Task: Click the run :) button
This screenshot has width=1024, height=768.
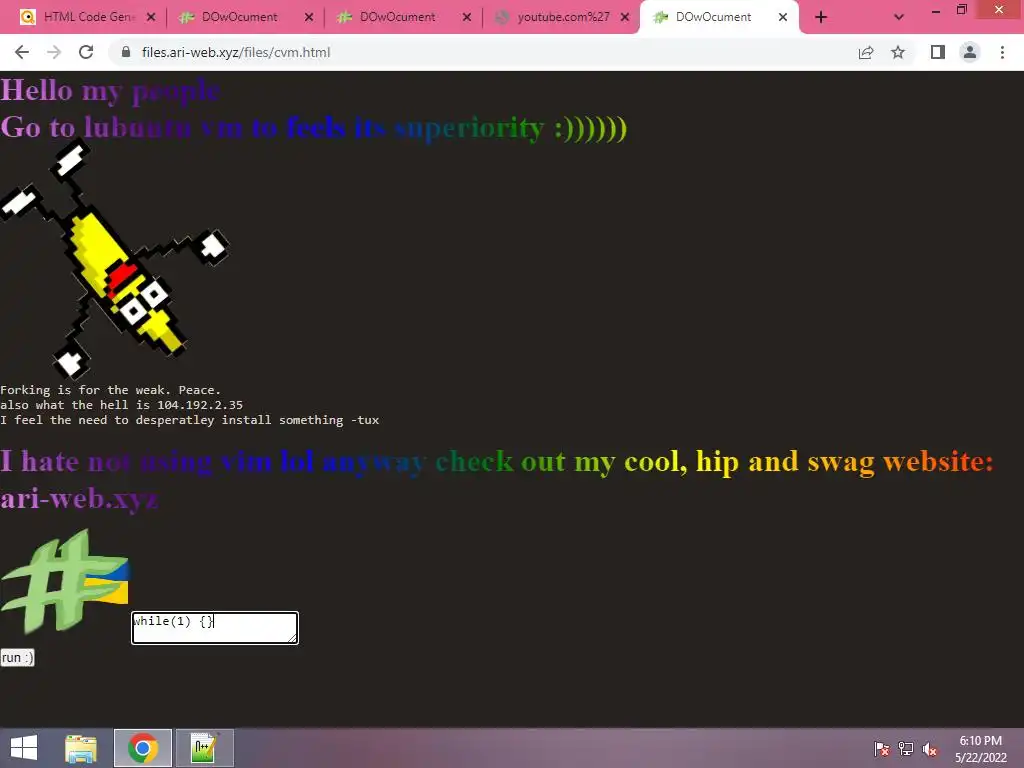Action: coord(17,658)
